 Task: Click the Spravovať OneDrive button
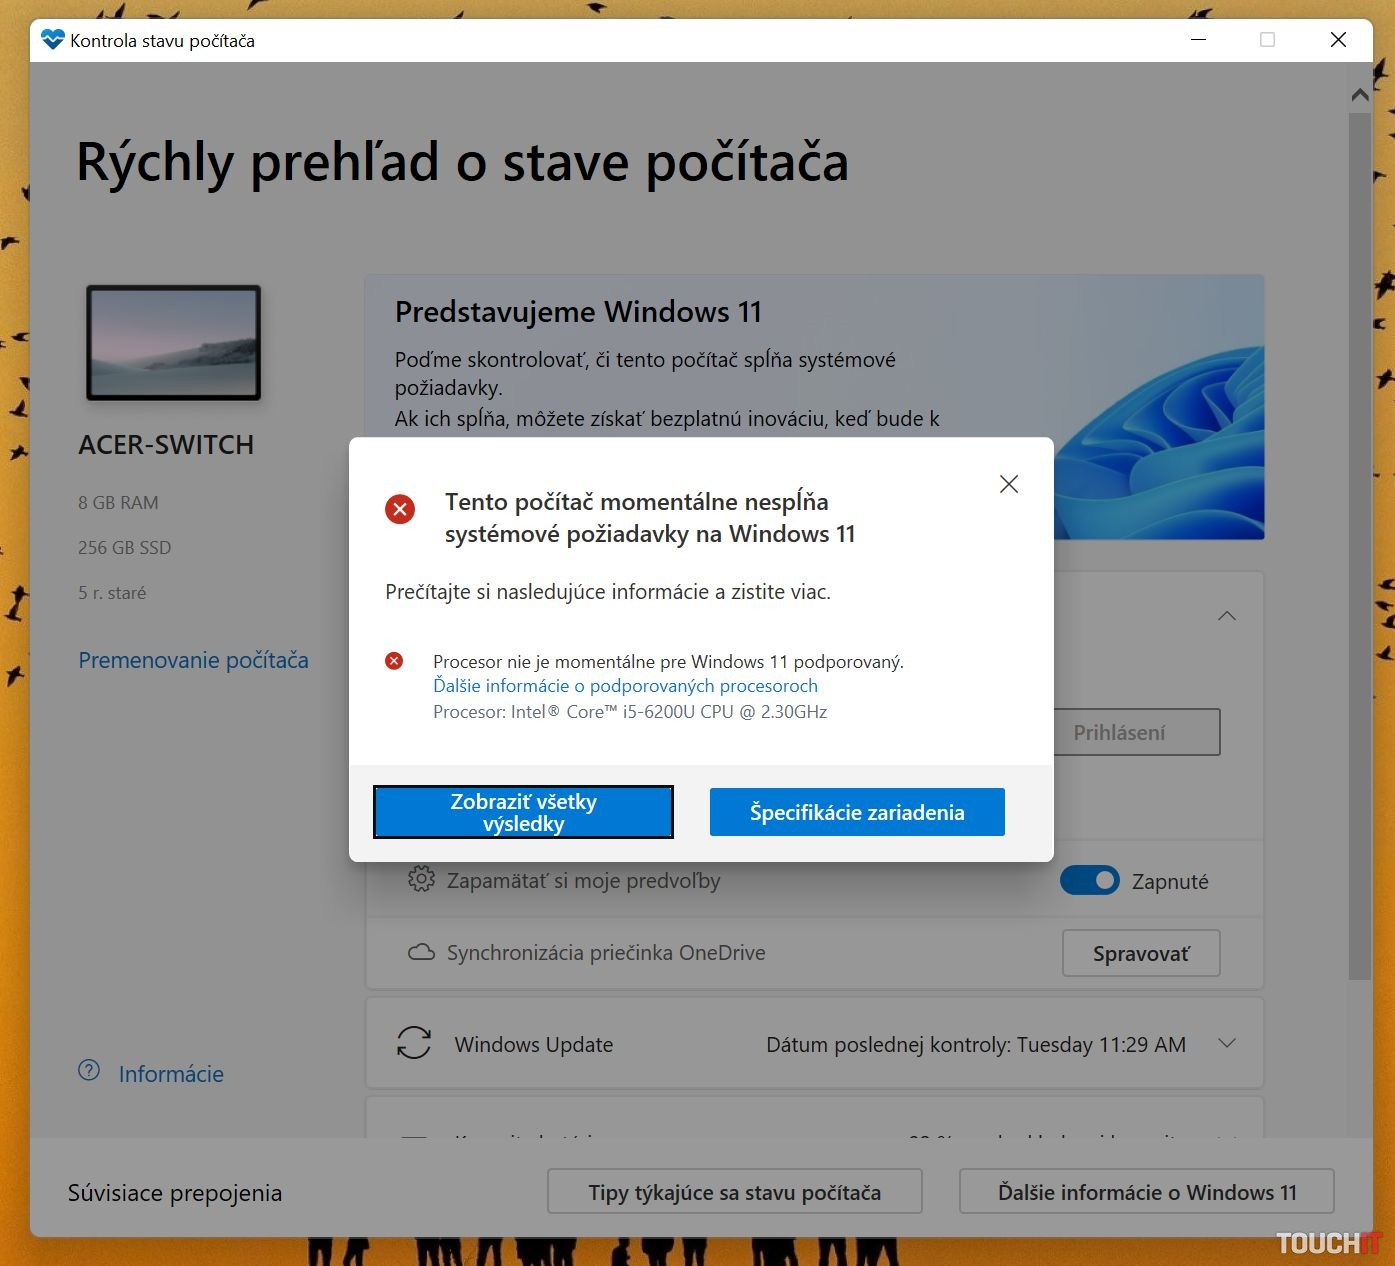pos(1141,953)
